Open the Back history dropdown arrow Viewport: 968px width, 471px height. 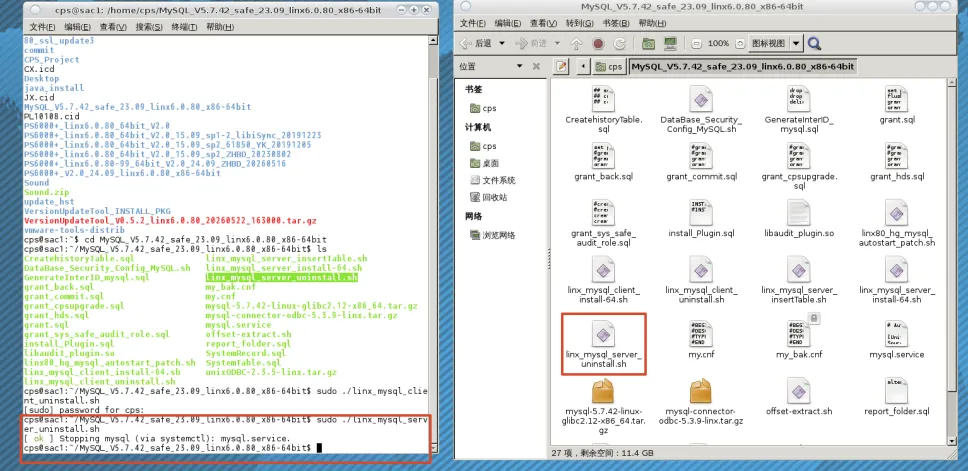(501, 43)
